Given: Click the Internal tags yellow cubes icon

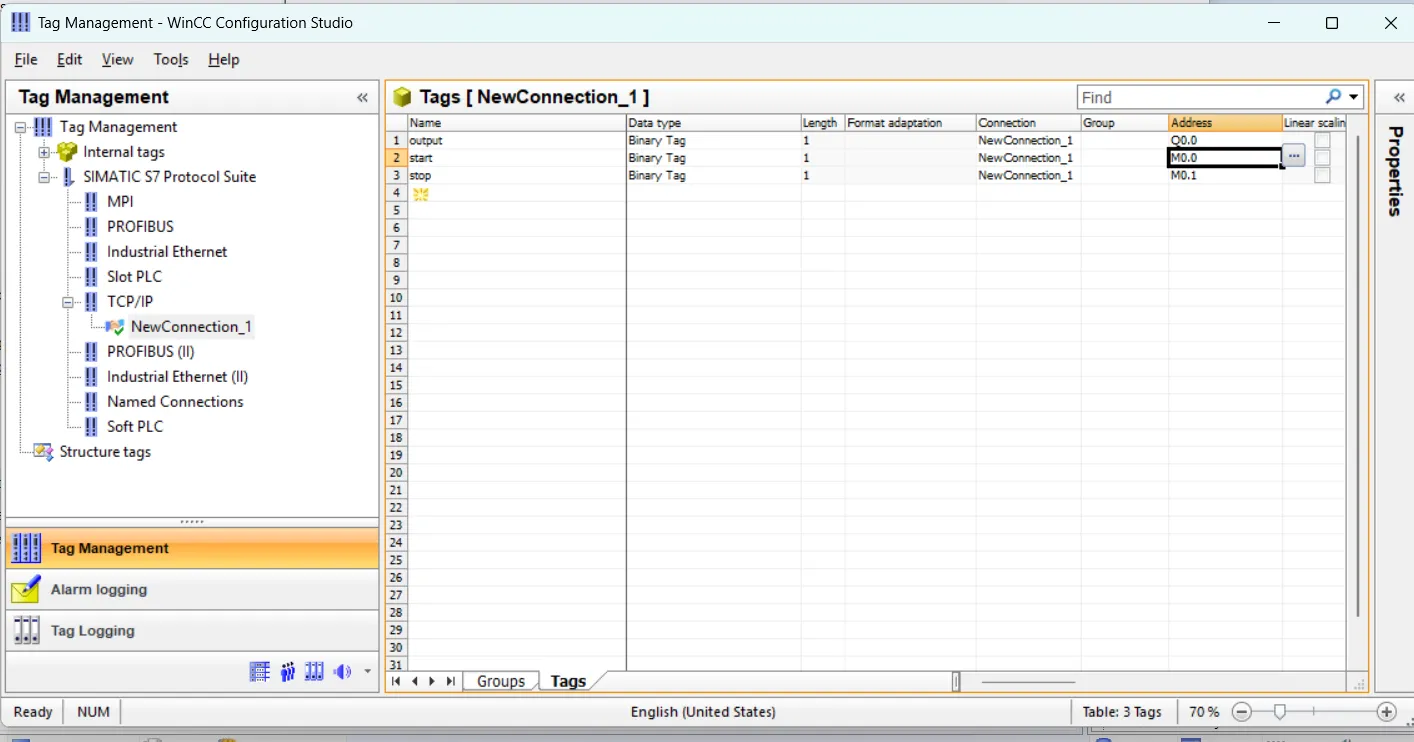Looking at the screenshot, I should click(x=67, y=152).
